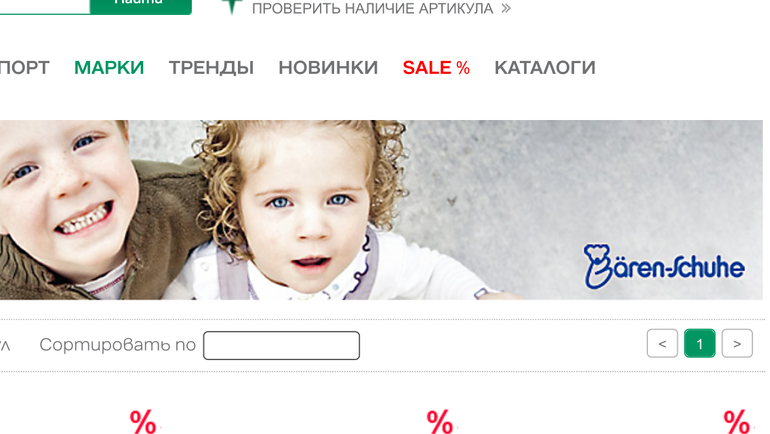Open the МАРКИ menu item

pos(109,68)
